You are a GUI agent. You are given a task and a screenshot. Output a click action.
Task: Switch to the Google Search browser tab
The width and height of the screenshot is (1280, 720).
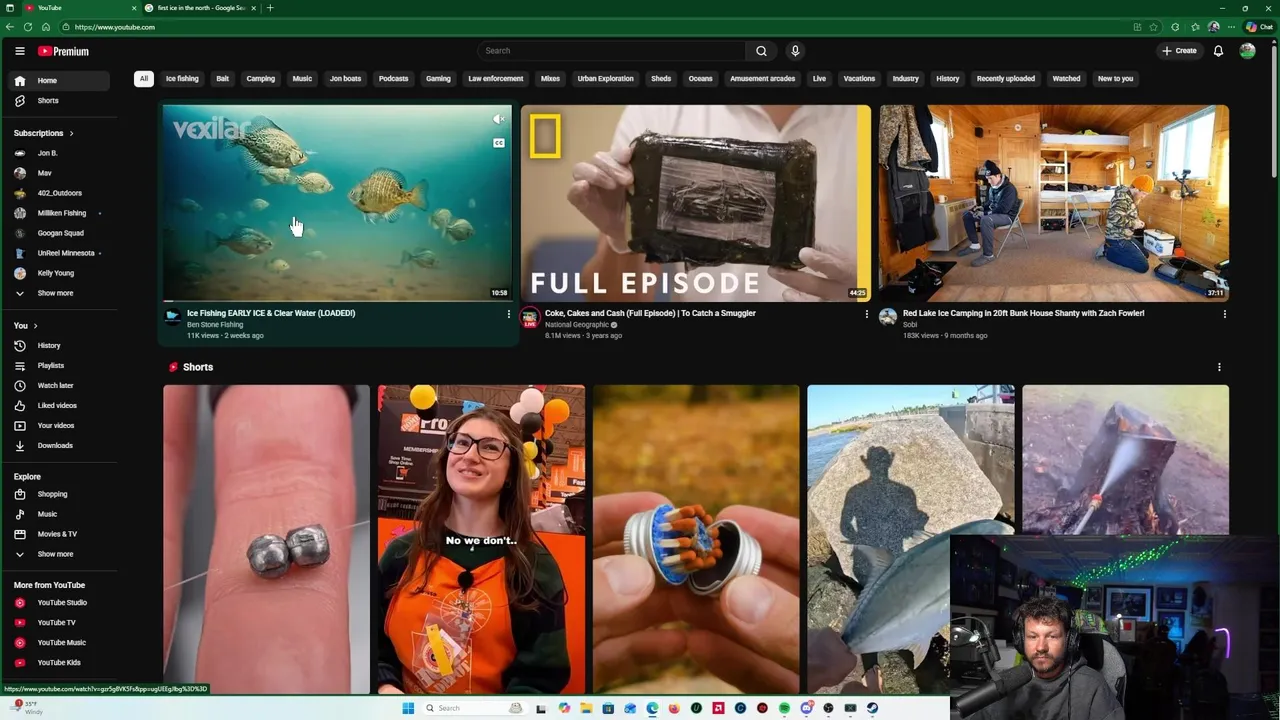click(x=201, y=8)
